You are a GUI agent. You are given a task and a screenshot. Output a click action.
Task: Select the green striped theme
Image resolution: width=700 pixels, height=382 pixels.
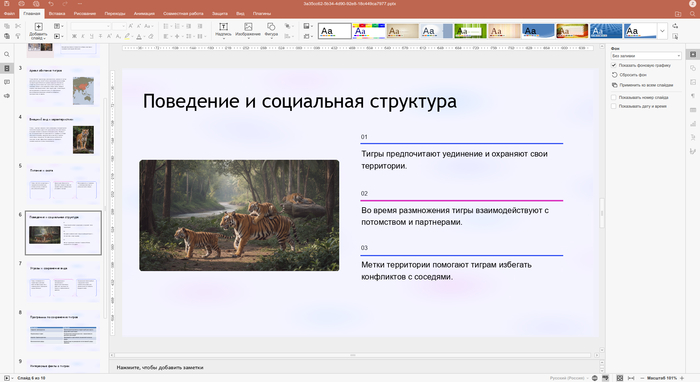(470, 31)
